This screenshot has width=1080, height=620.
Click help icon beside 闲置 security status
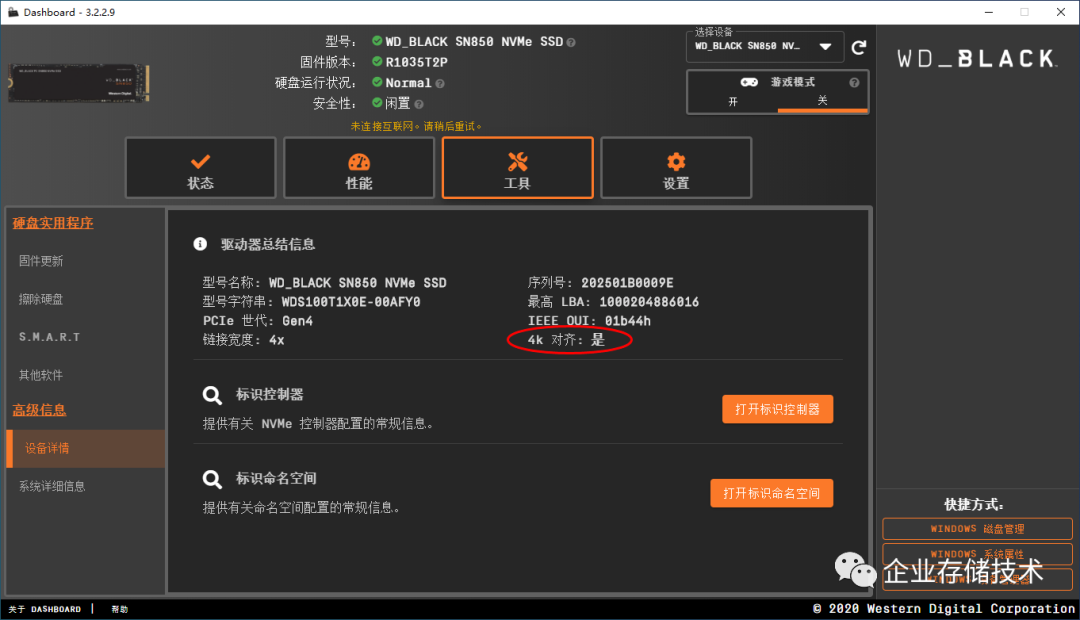[x=419, y=104]
